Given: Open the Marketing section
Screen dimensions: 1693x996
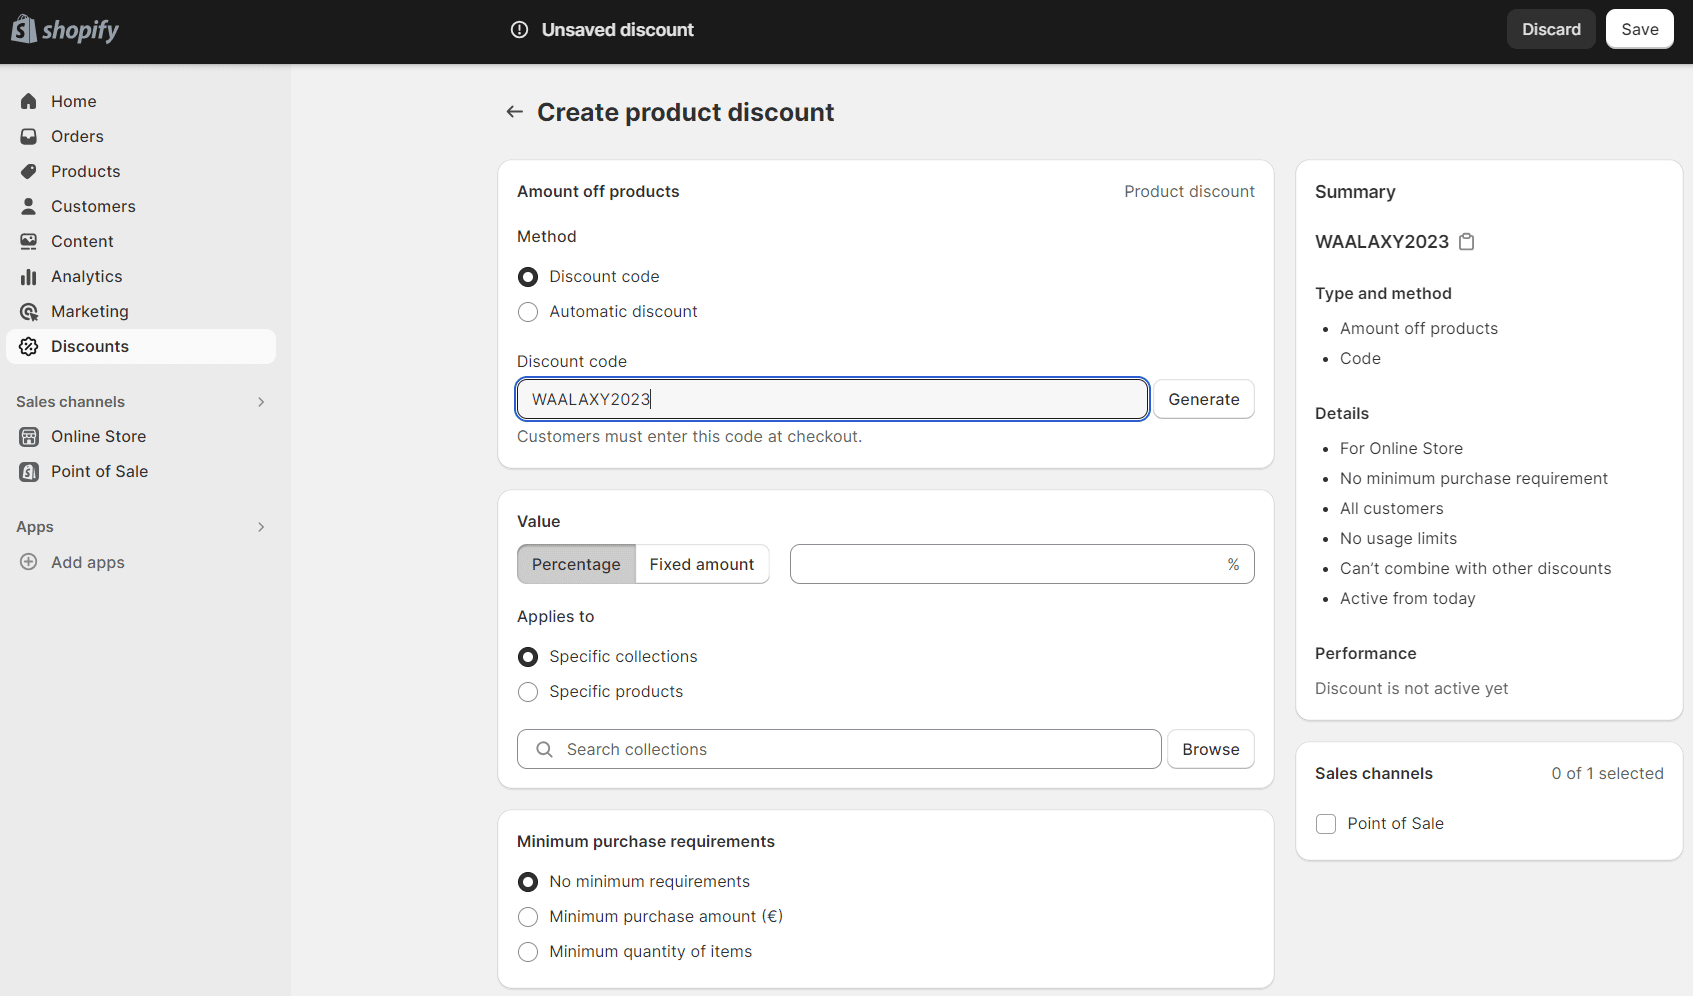Looking at the screenshot, I should (141, 311).
